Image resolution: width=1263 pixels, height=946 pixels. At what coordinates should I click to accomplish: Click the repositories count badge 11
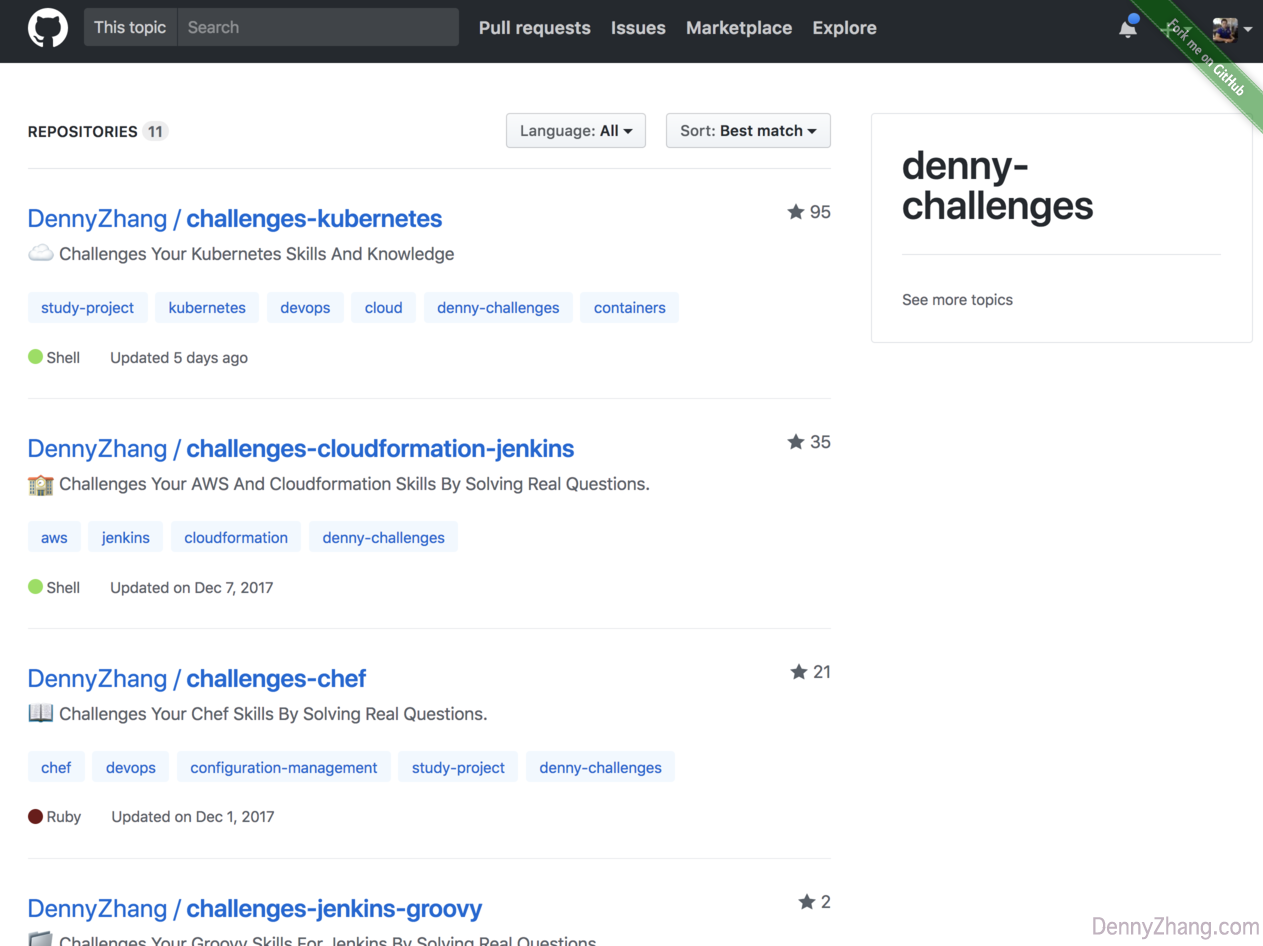pos(155,131)
